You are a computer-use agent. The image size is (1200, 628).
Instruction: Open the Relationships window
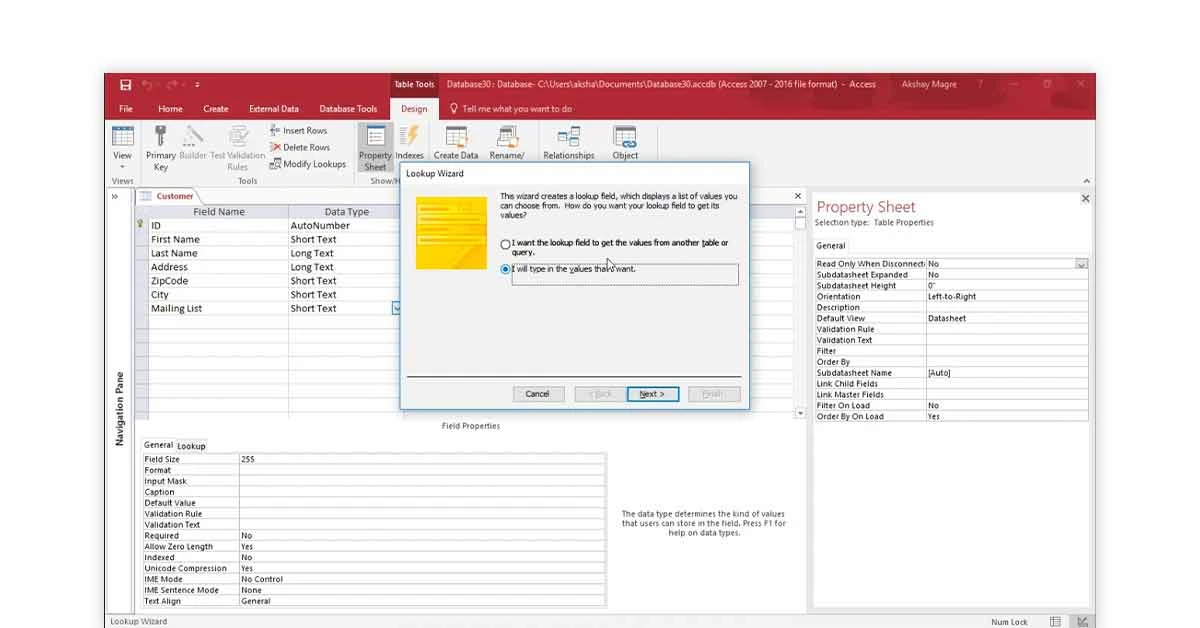point(568,145)
